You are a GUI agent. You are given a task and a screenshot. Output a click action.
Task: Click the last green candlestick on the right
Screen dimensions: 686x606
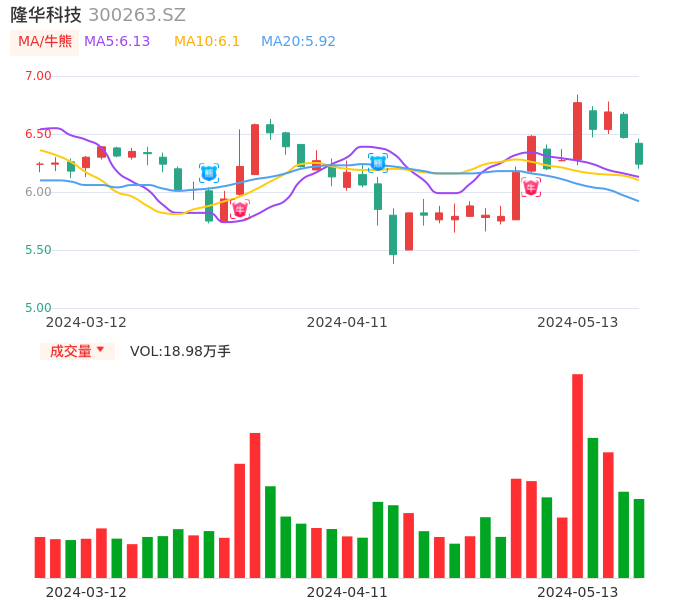[639, 153]
